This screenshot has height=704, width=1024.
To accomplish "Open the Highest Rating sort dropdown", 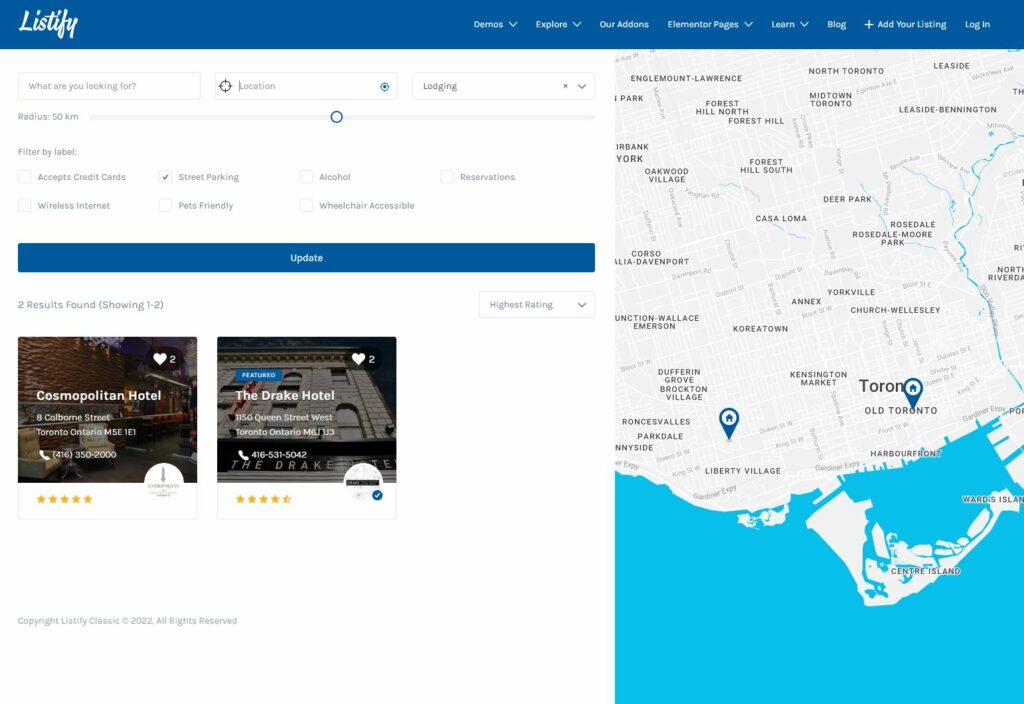I will pos(537,305).
